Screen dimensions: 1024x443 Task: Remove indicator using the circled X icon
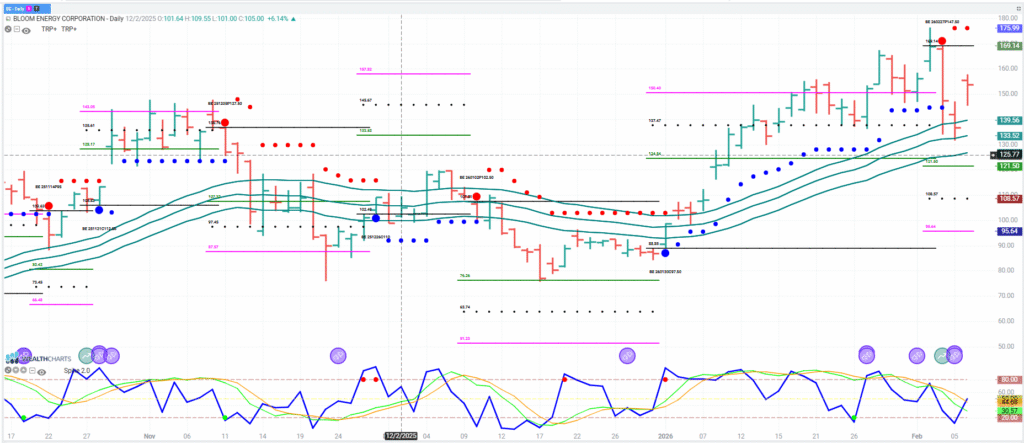[x=8, y=30]
